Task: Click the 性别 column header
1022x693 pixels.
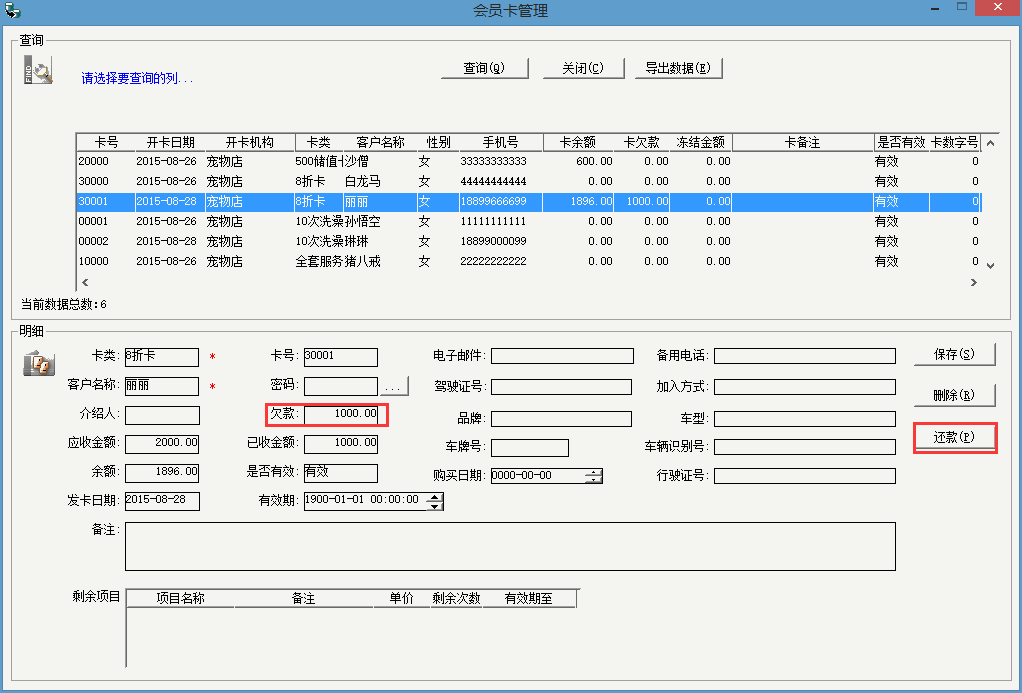Action: [438, 142]
